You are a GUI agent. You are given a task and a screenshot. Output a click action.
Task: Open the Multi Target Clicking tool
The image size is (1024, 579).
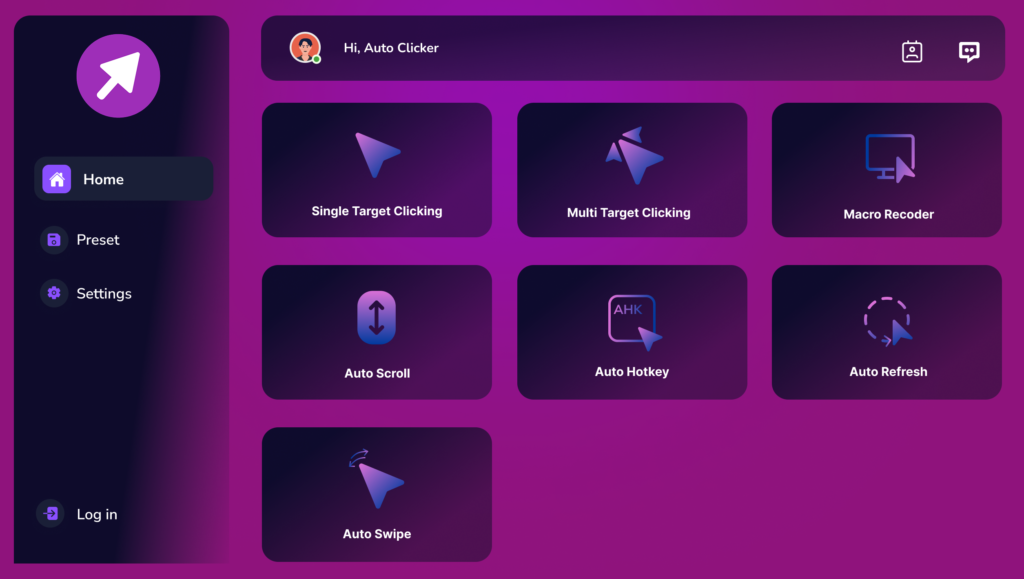[631, 170]
